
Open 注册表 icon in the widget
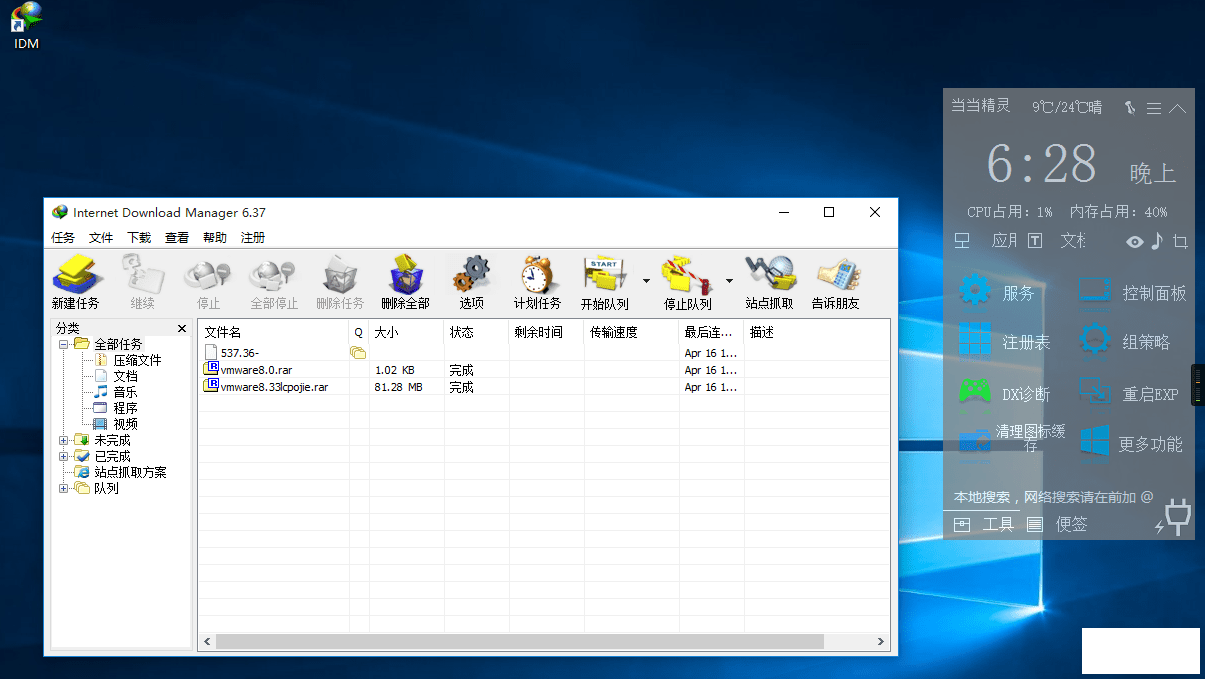975,341
